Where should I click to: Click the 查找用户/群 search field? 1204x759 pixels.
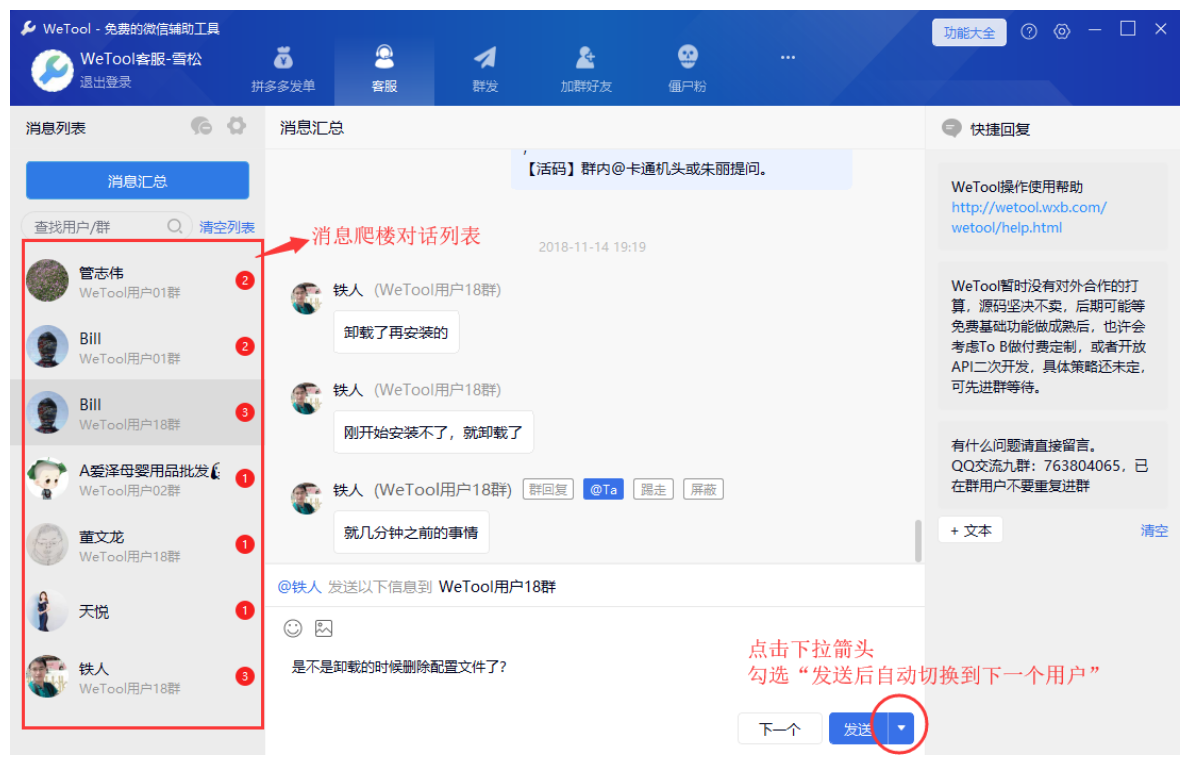(107, 227)
